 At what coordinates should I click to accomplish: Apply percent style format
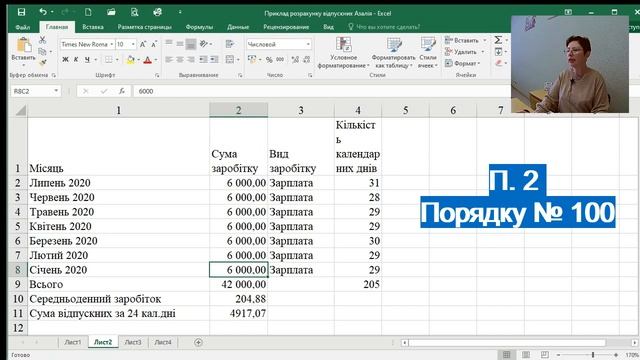[x=269, y=60]
